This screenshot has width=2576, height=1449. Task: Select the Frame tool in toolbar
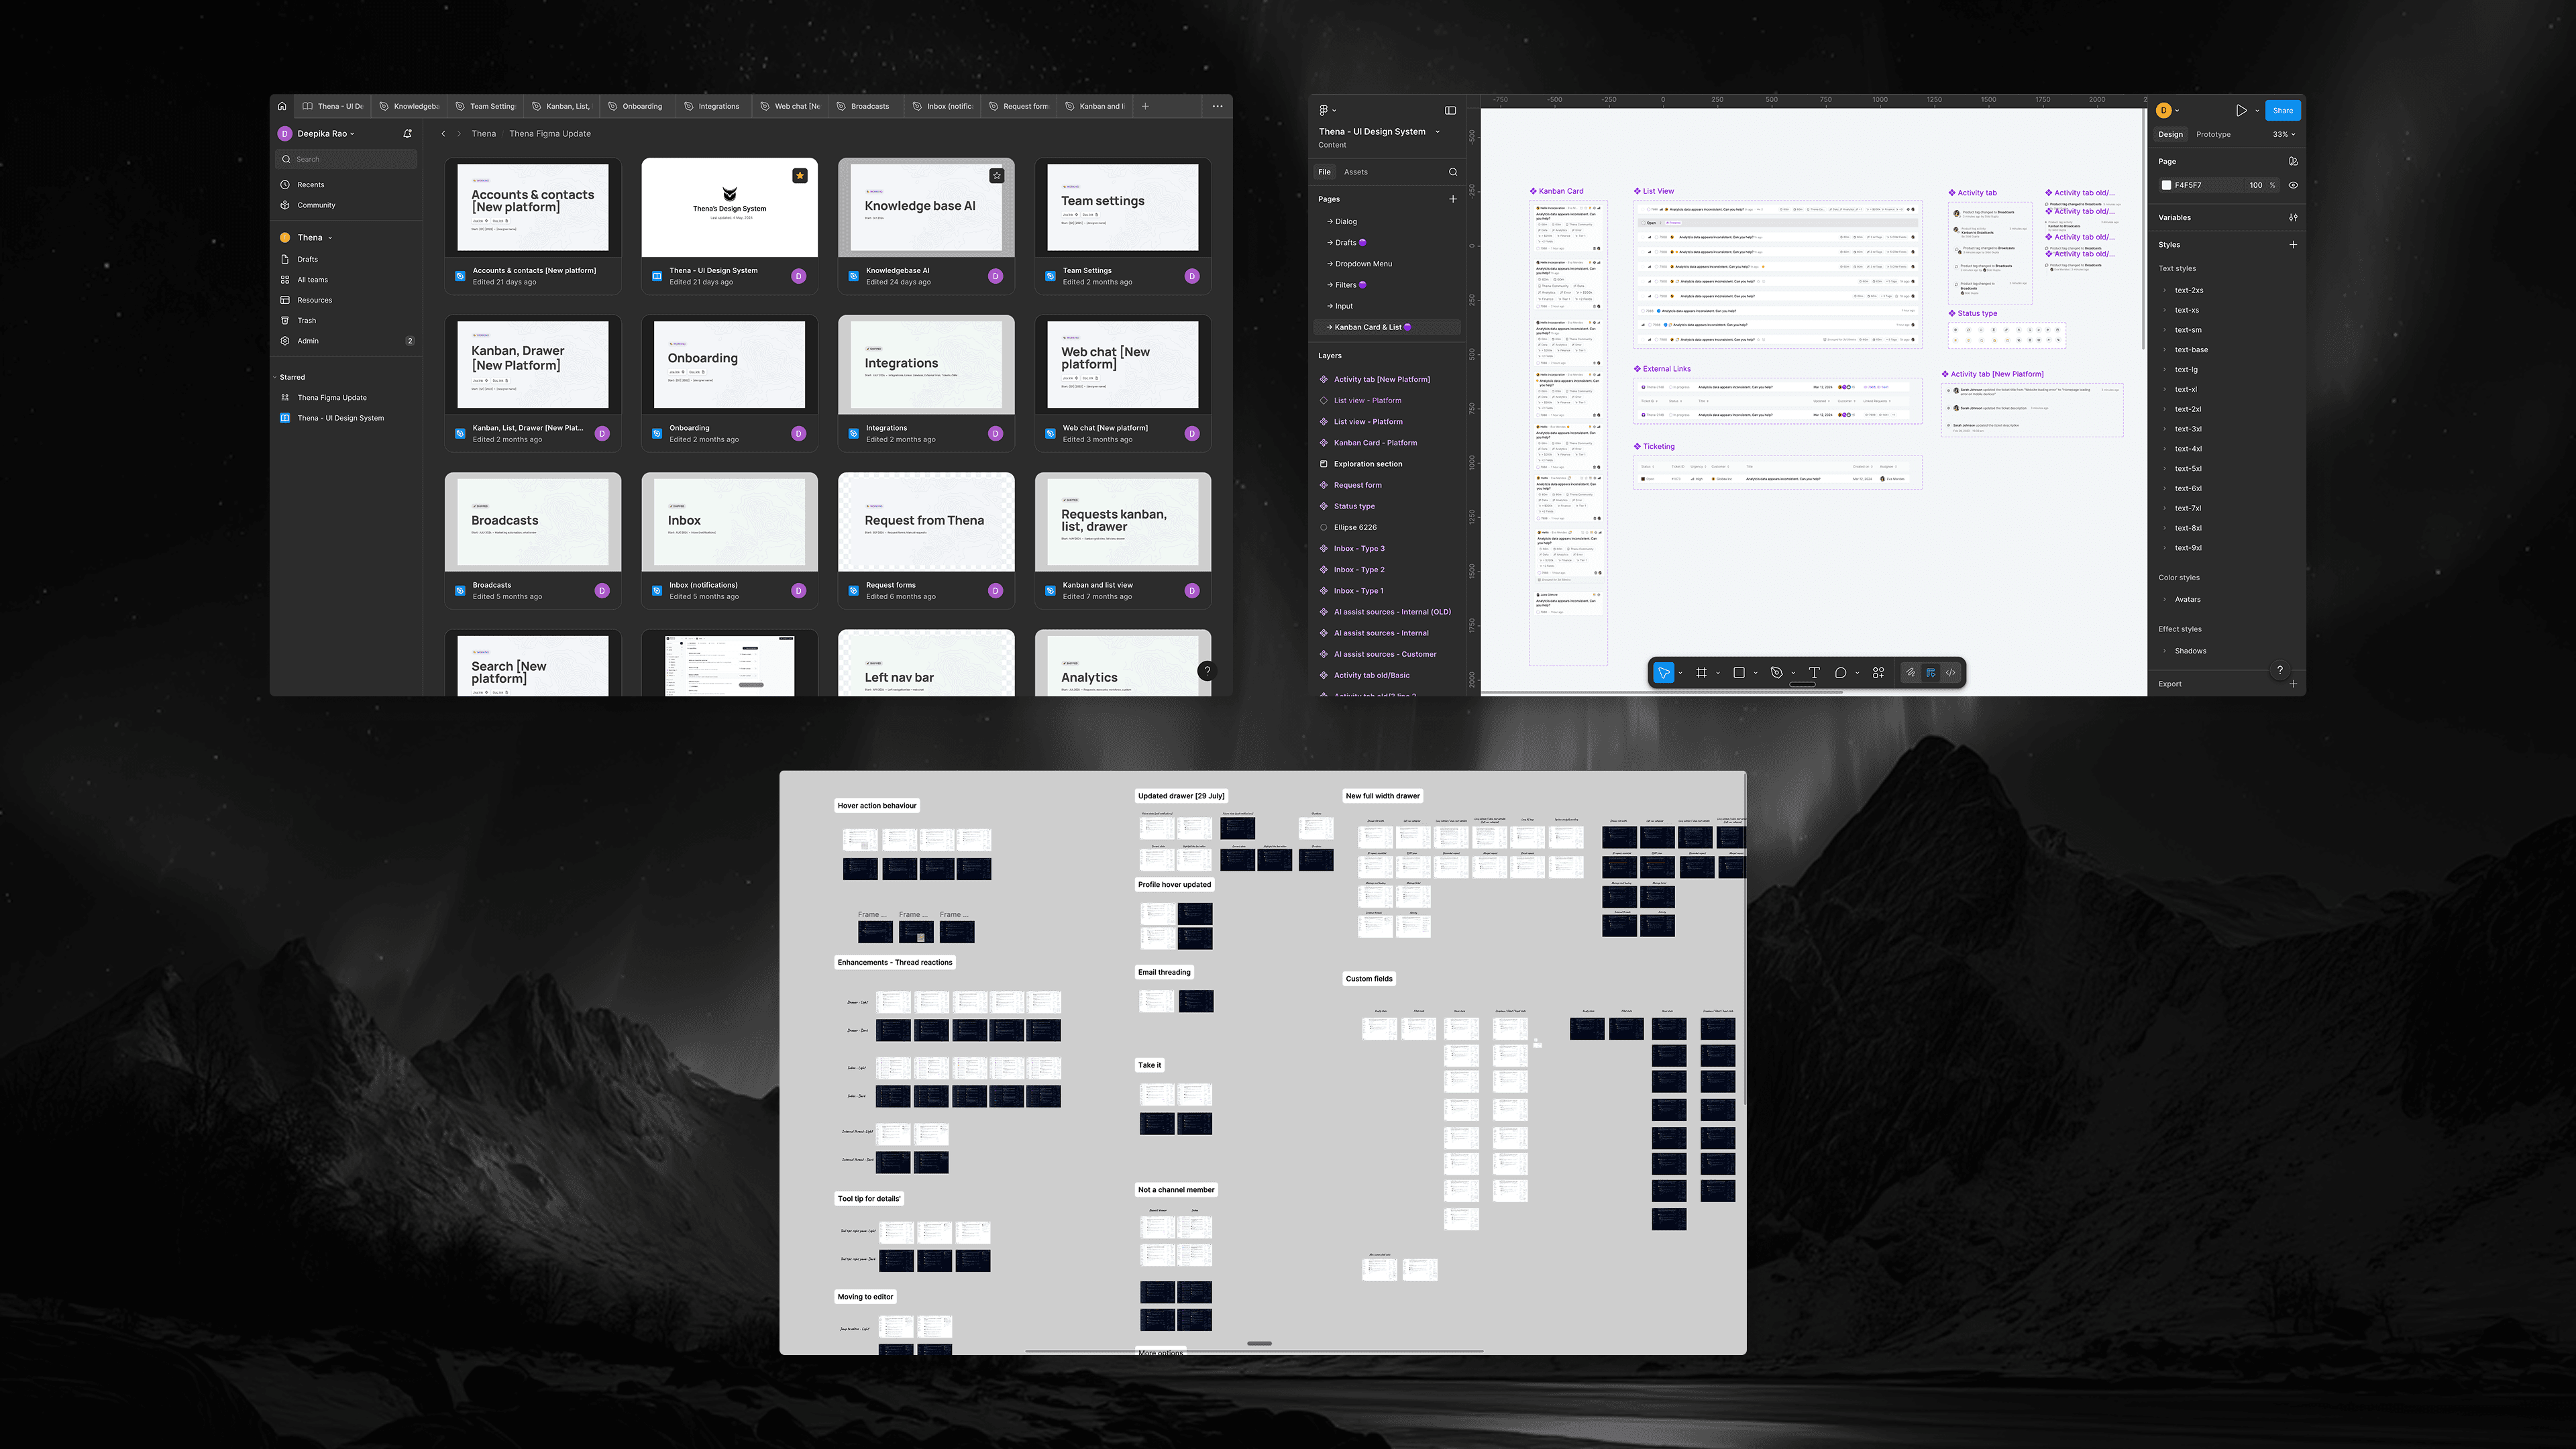[x=1701, y=673]
